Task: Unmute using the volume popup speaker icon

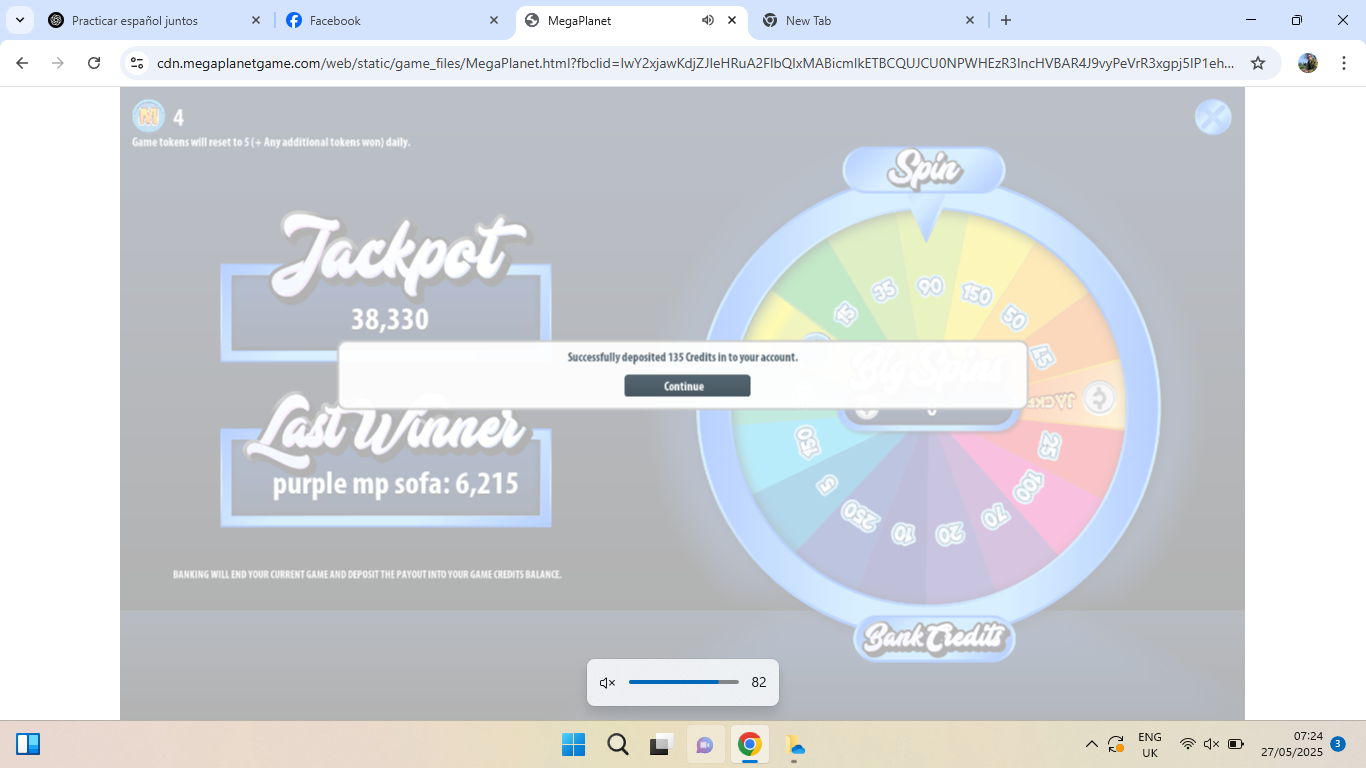Action: 607,683
